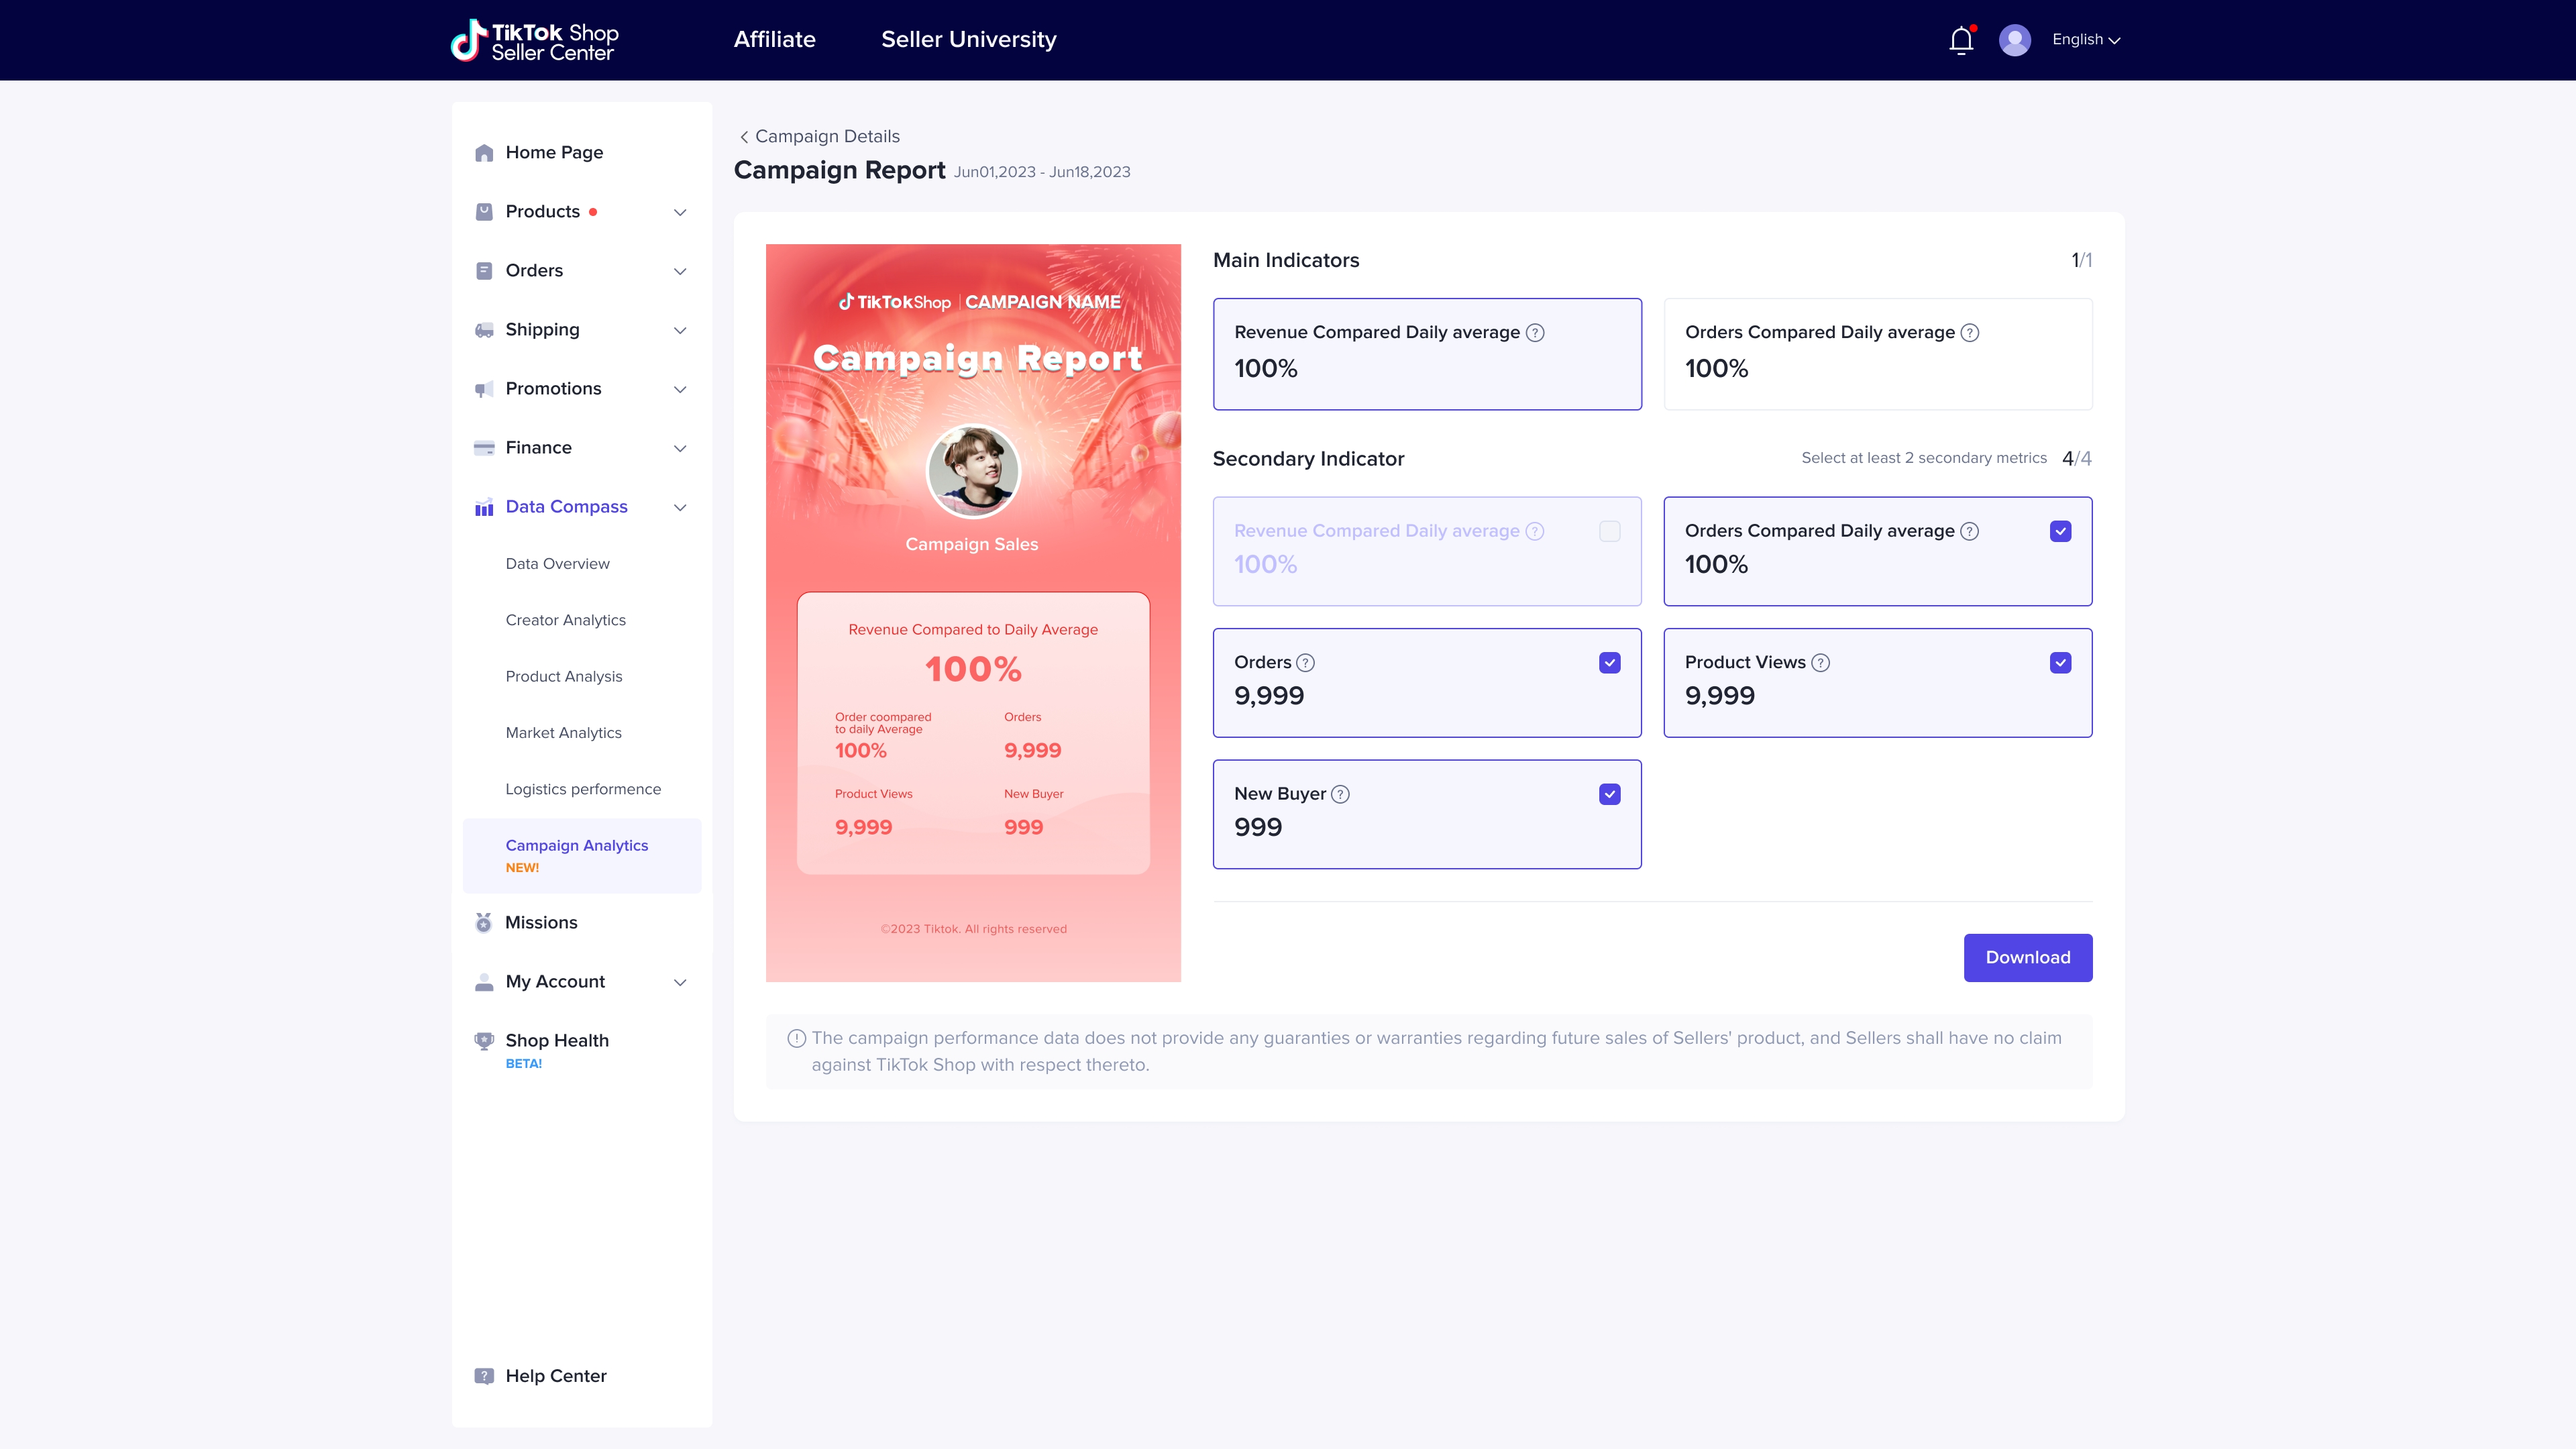Click the info icon next to Product Views
Image resolution: width=2576 pixels, height=1449 pixels.
(1821, 663)
